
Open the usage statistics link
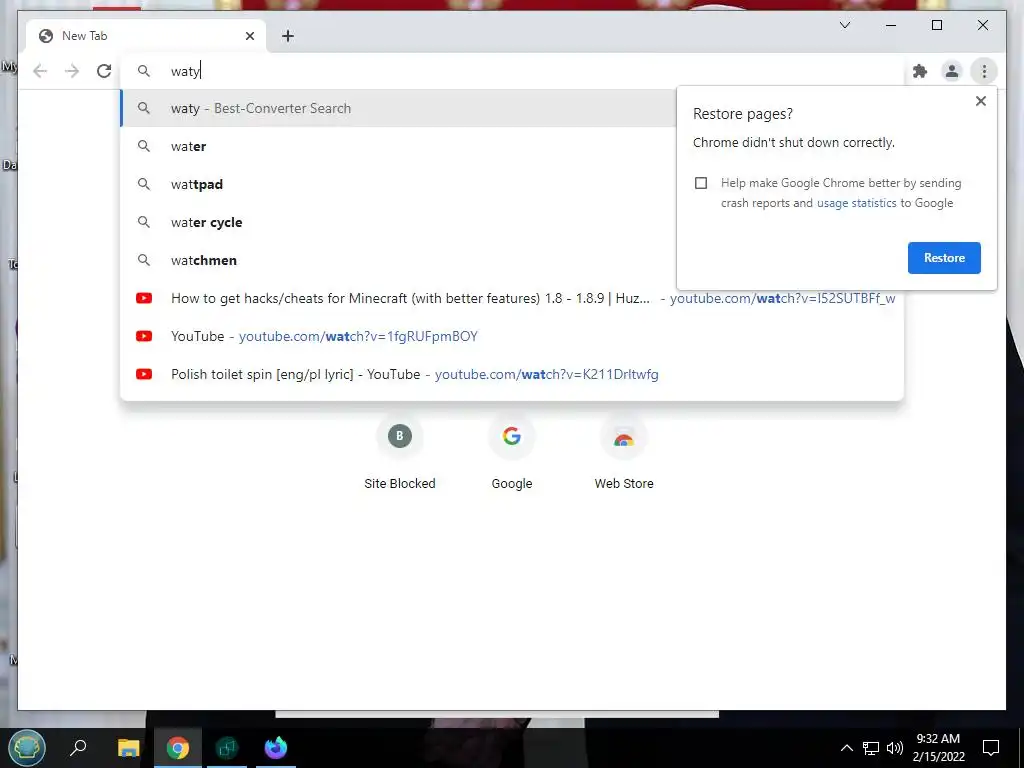click(x=856, y=203)
